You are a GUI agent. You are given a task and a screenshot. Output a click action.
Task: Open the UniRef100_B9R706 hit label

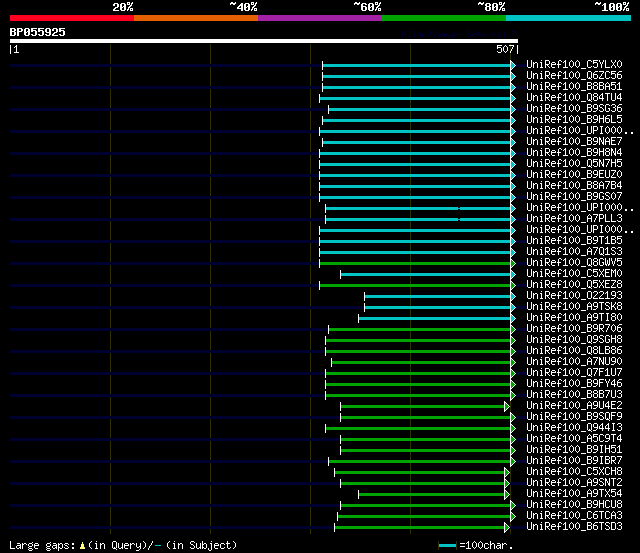[x=574, y=329]
